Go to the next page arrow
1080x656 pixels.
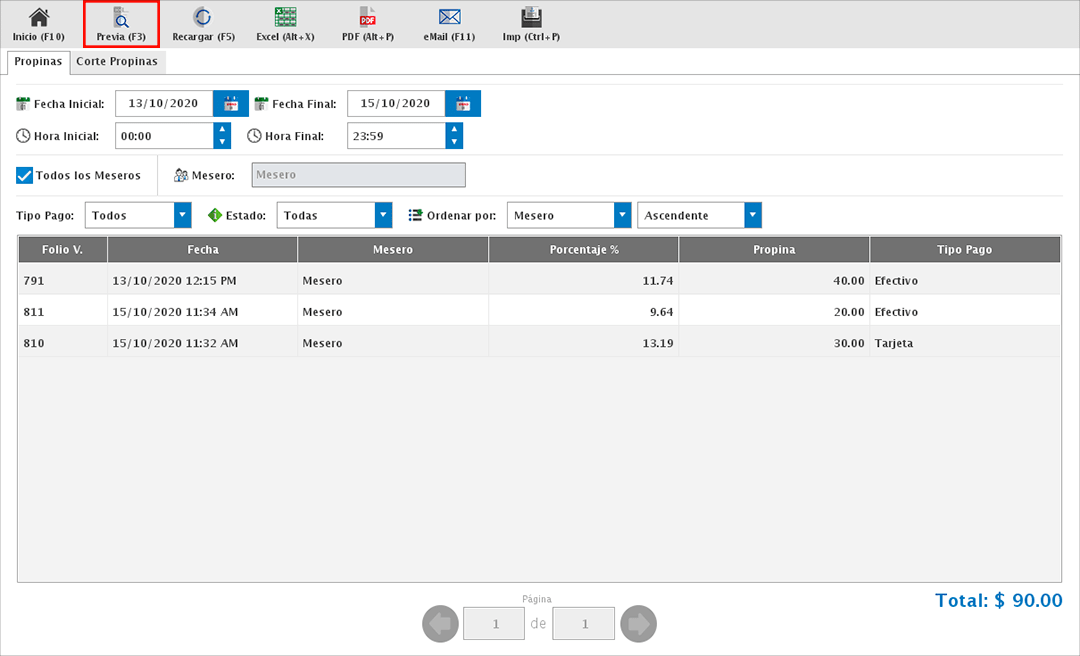[638, 624]
